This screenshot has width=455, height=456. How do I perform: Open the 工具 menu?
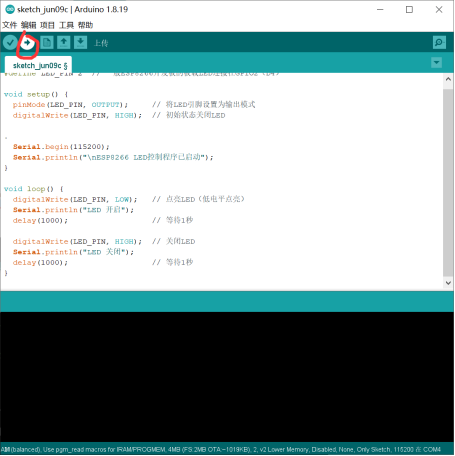66,25
